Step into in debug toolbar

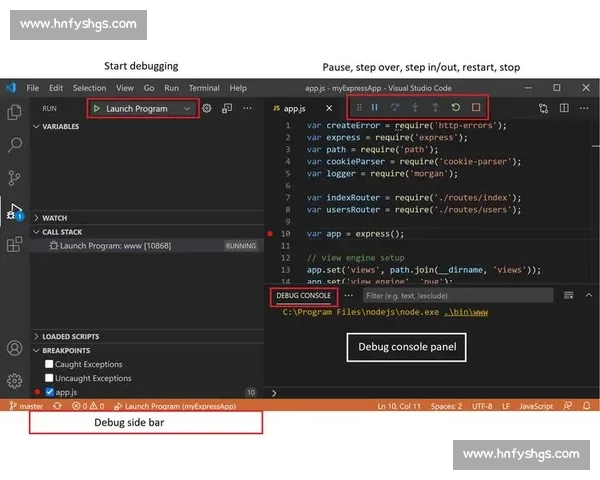click(x=415, y=107)
